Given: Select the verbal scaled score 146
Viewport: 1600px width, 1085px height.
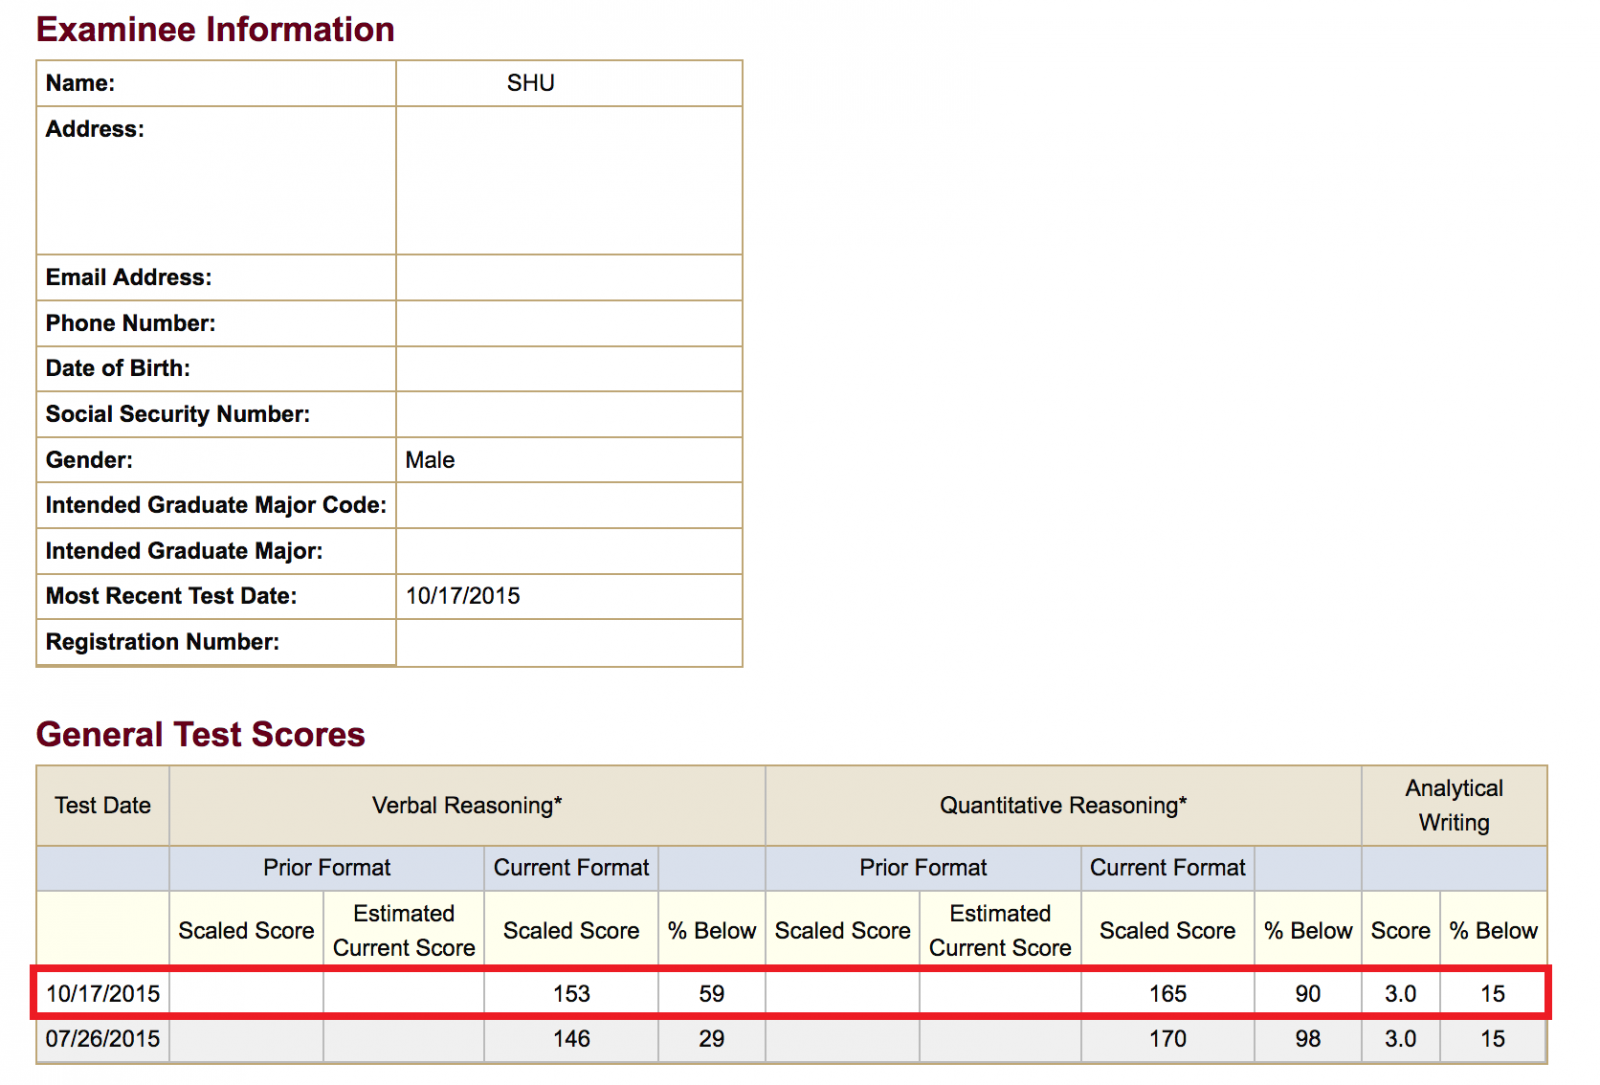Looking at the screenshot, I should 571,1039.
